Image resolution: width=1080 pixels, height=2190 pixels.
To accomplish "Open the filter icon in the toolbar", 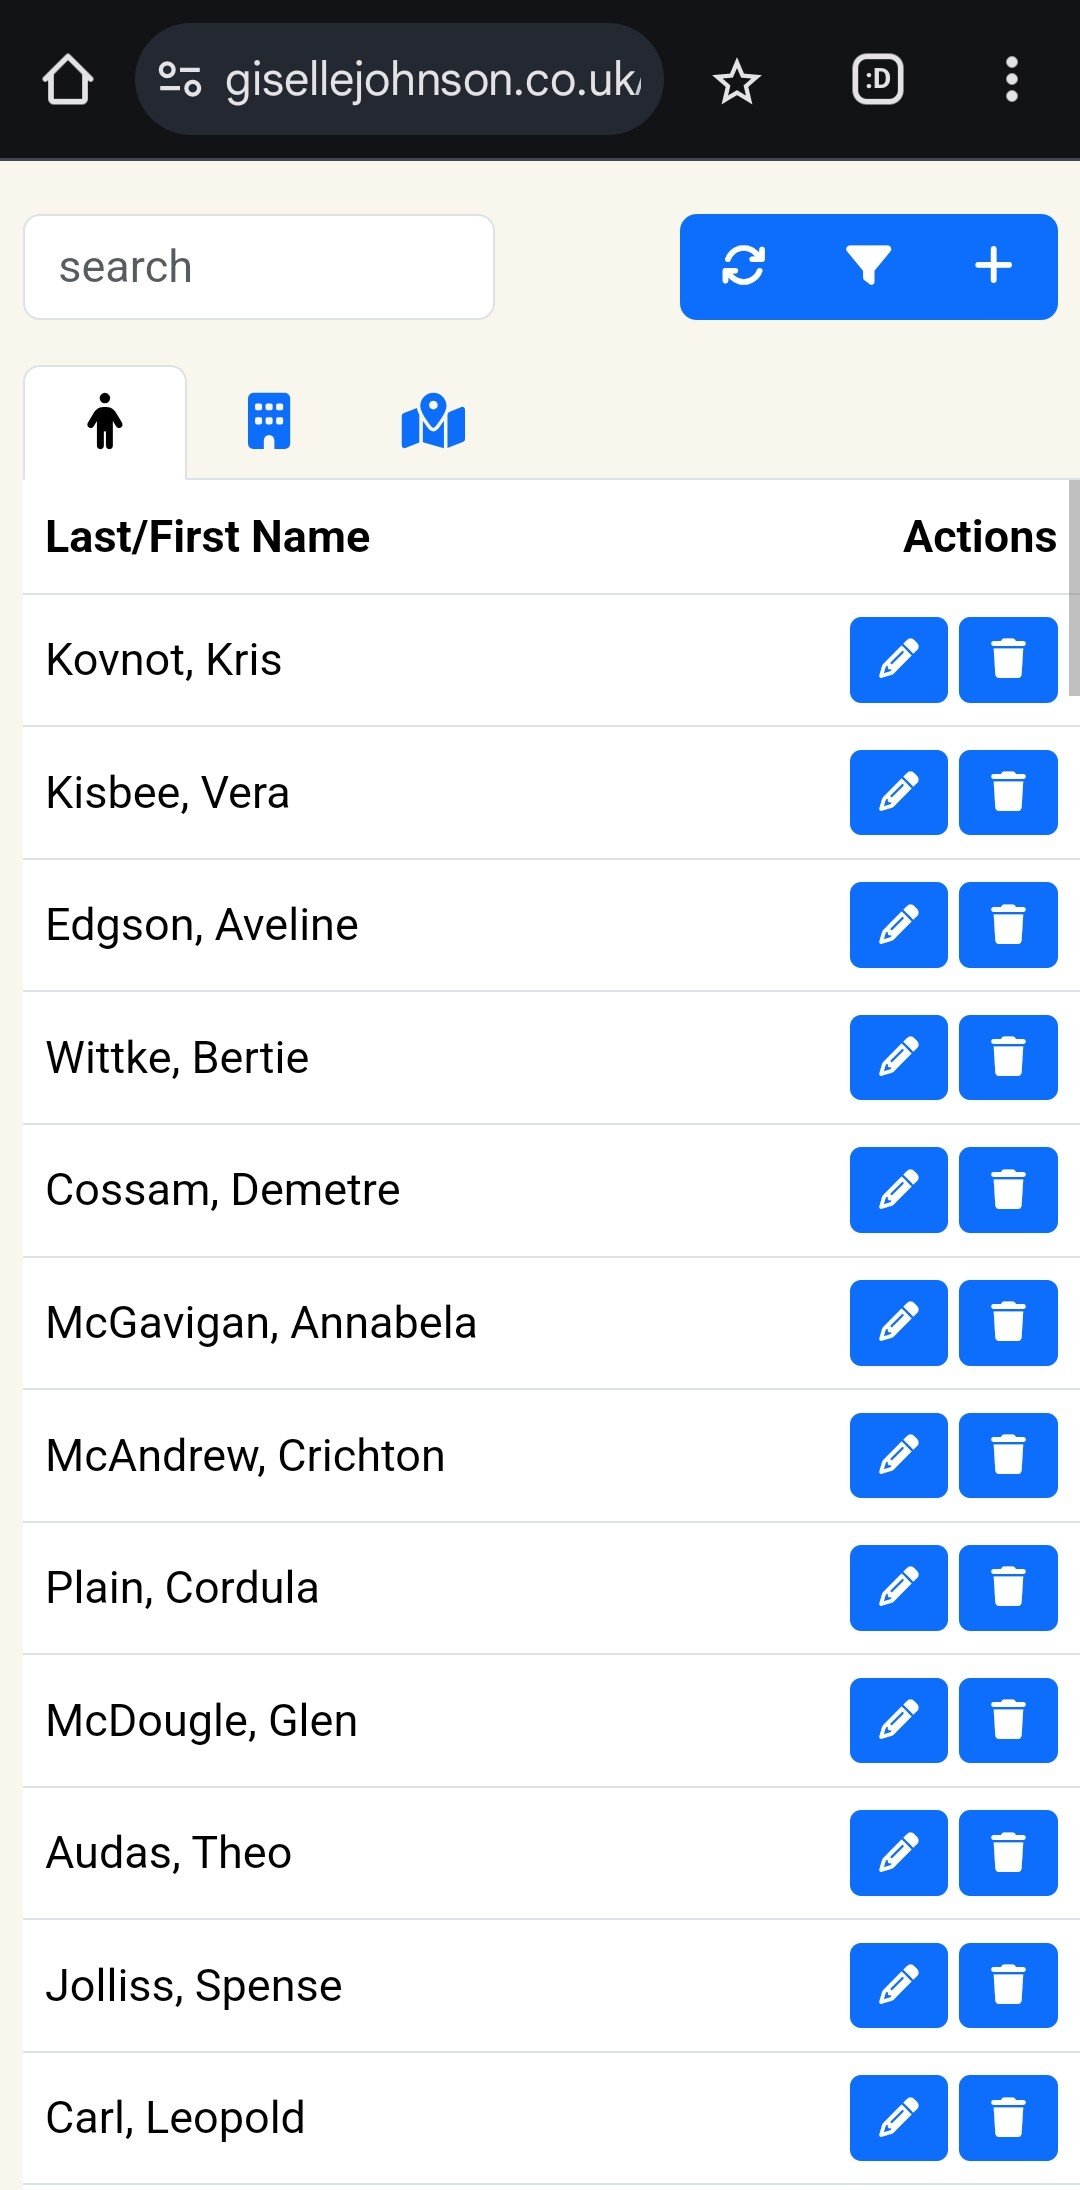I will (868, 266).
